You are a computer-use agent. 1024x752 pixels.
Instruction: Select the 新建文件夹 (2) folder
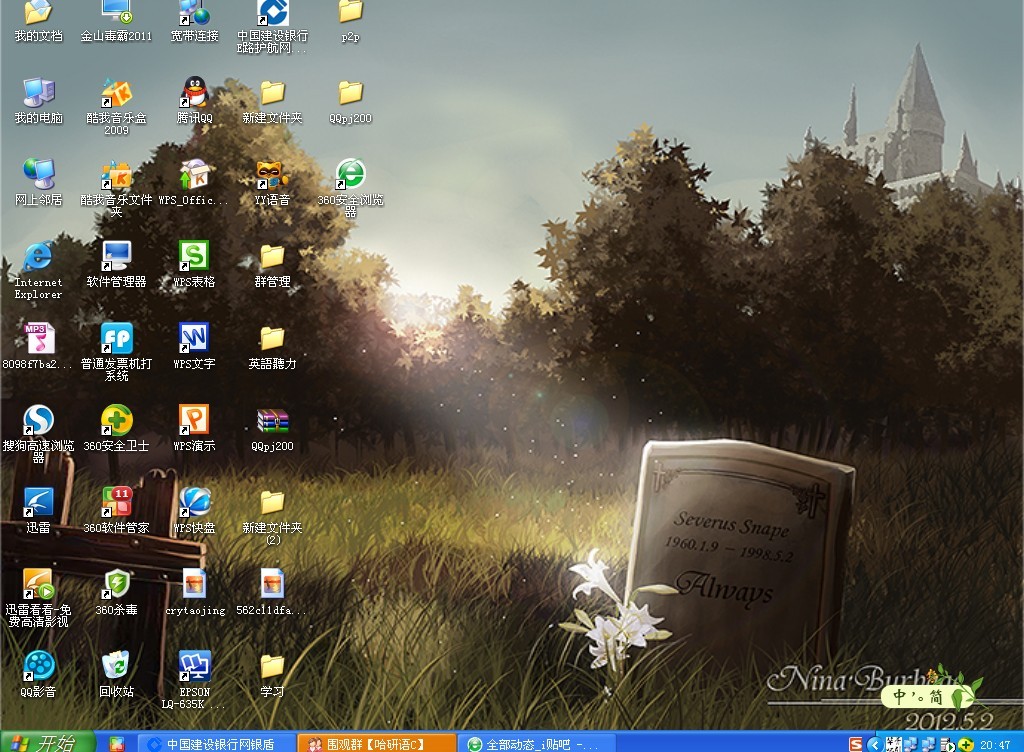click(x=272, y=517)
